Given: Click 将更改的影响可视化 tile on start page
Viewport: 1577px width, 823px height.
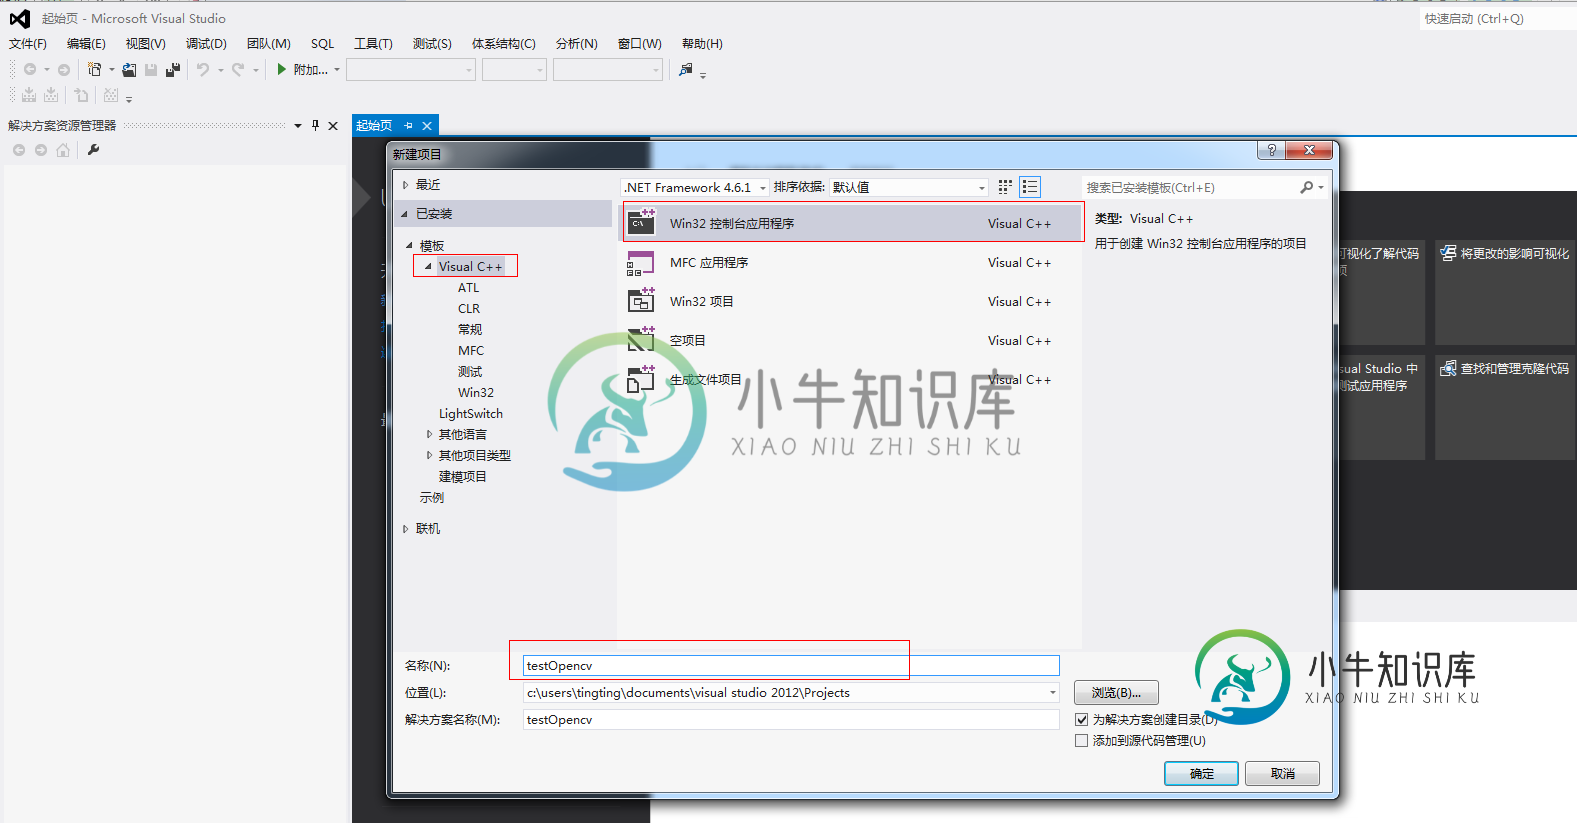Looking at the screenshot, I should (1505, 293).
